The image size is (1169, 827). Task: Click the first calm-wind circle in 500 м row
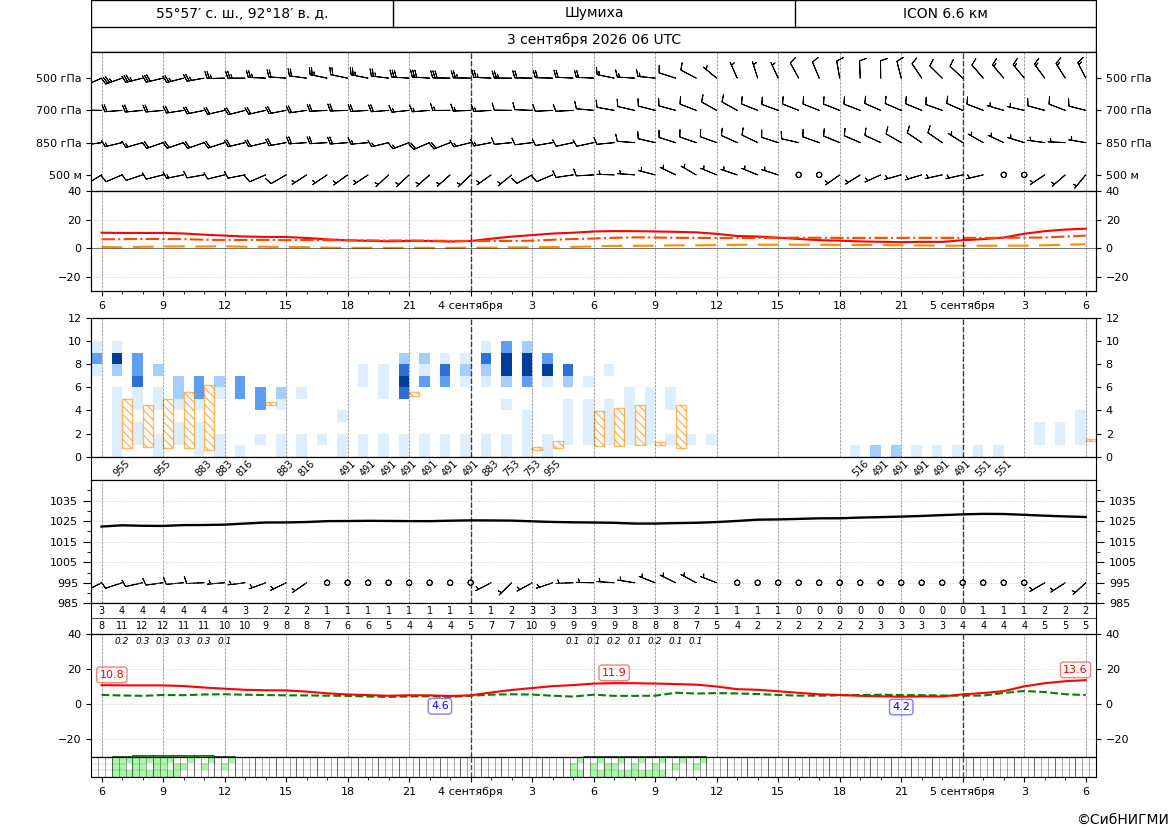pyautogui.click(x=798, y=174)
